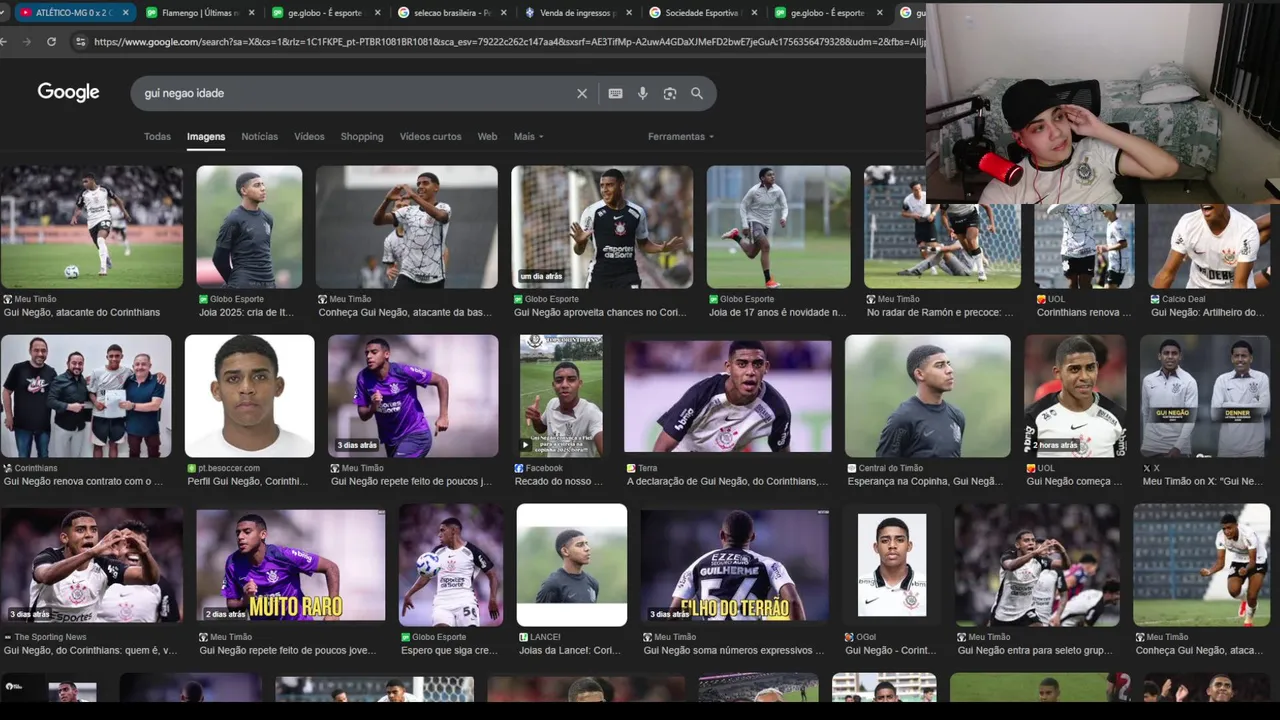Open thumbnail for 'Joia de 17 anos é novidade'
This screenshot has width=1280, height=720.
pos(778,227)
